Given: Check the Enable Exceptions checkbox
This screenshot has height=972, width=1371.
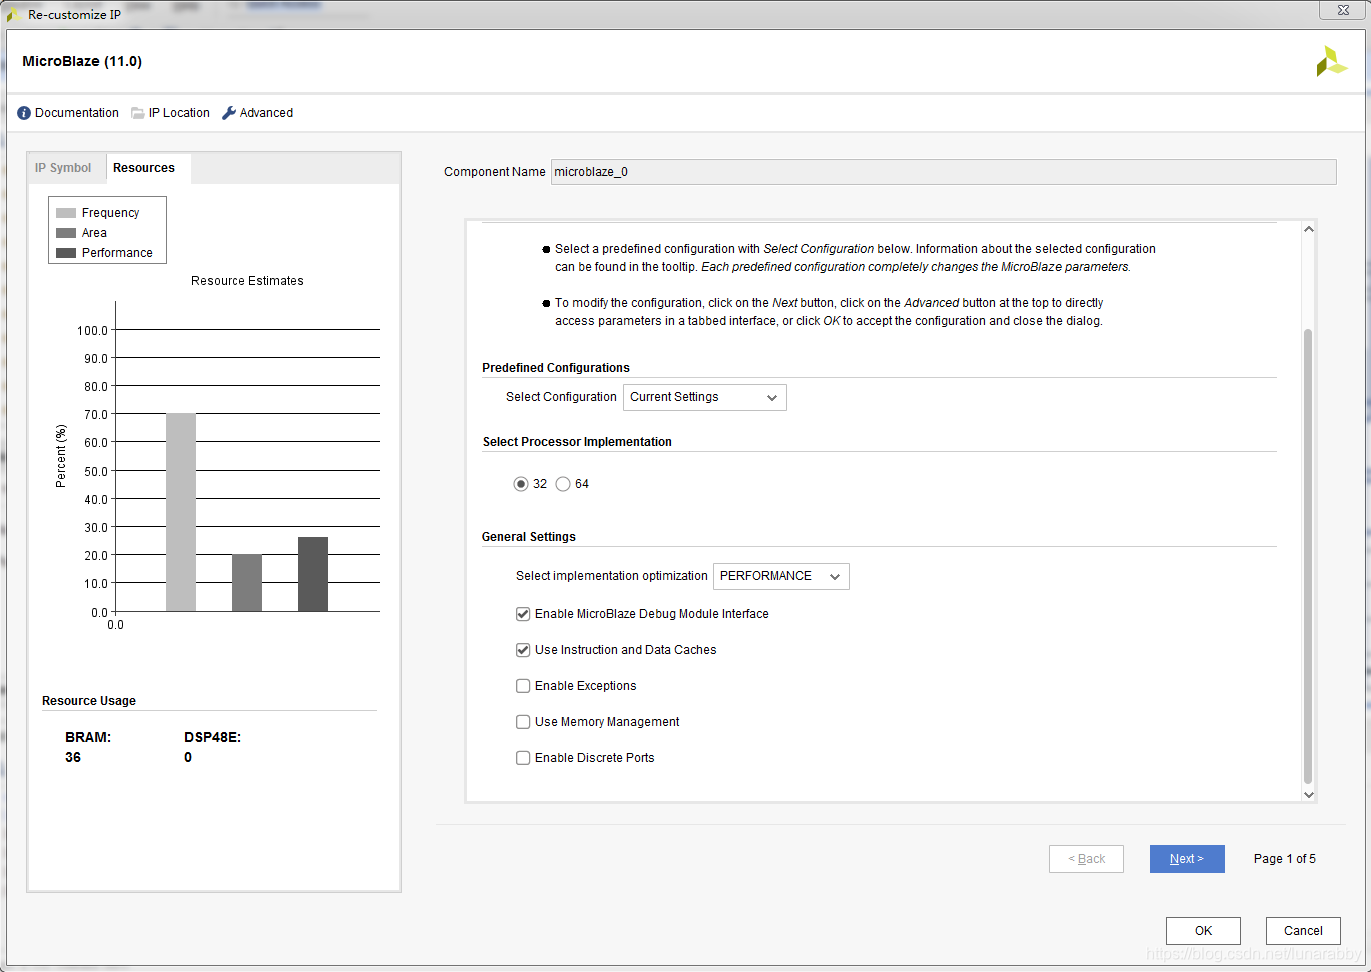Looking at the screenshot, I should [523, 686].
